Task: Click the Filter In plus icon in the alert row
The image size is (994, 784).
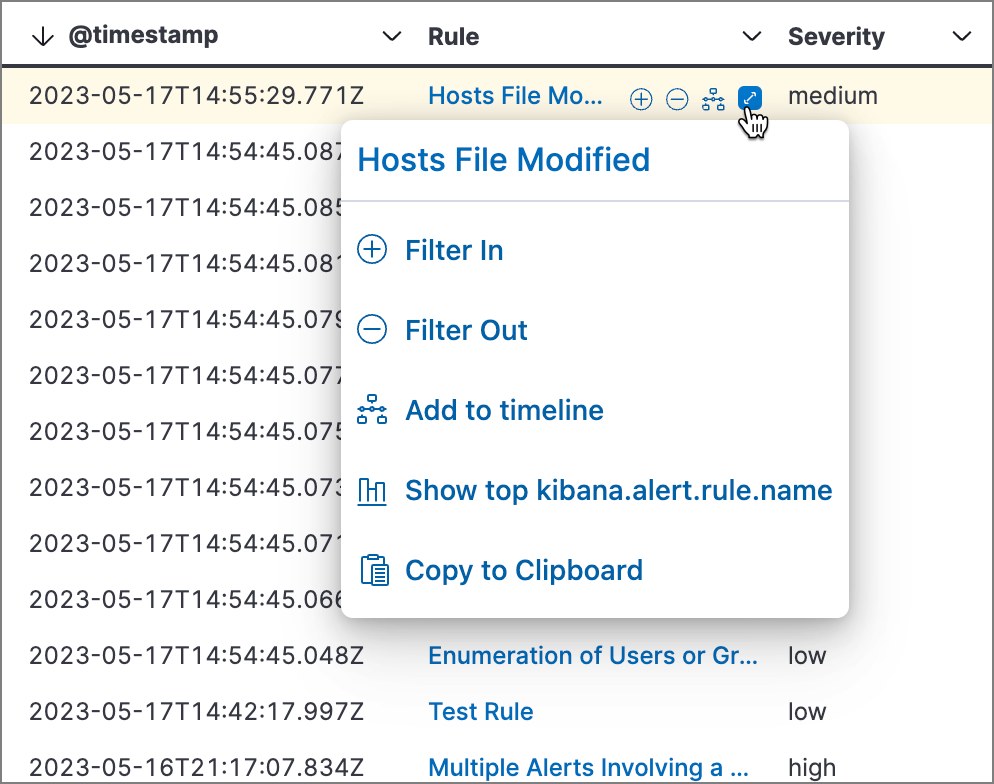Action: [641, 98]
